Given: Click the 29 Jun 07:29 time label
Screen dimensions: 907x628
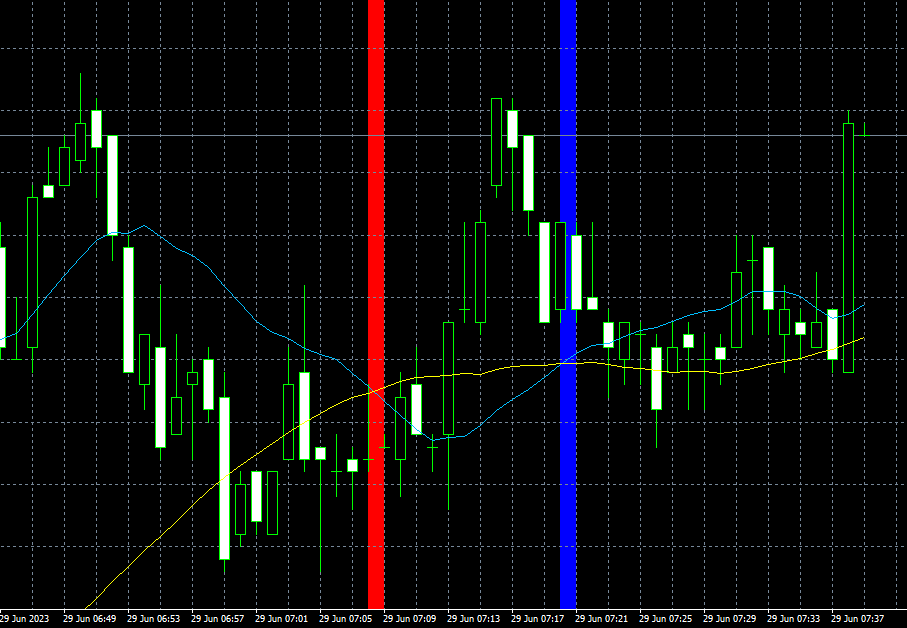Looking at the screenshot, I should click(x=732, y=619).
